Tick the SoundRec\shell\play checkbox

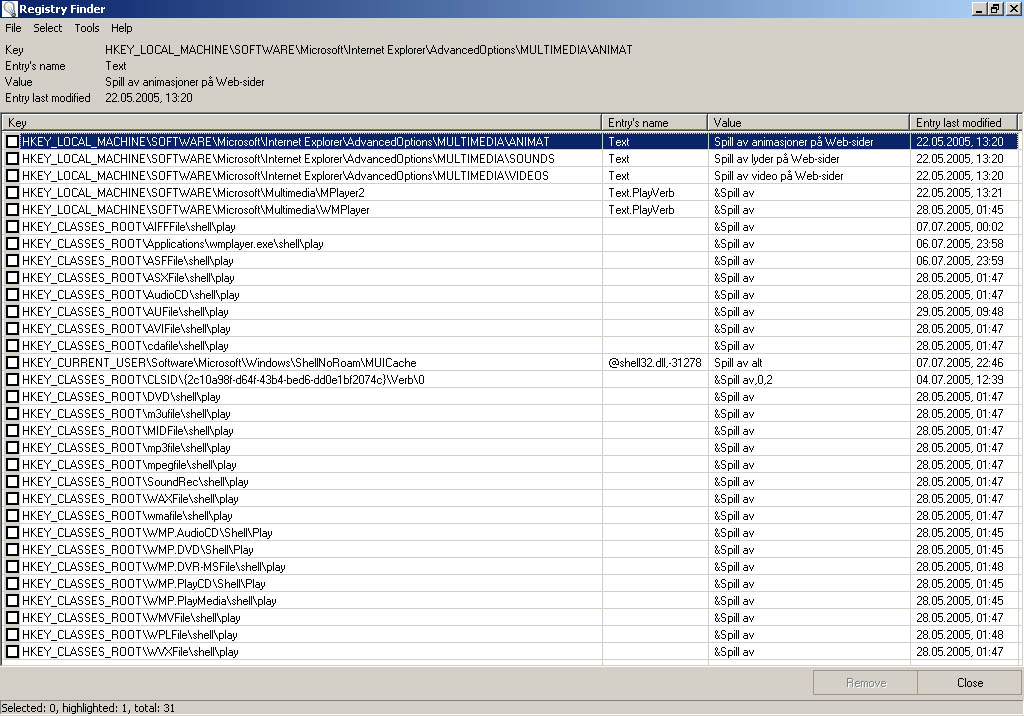click(x=12, y=481)
